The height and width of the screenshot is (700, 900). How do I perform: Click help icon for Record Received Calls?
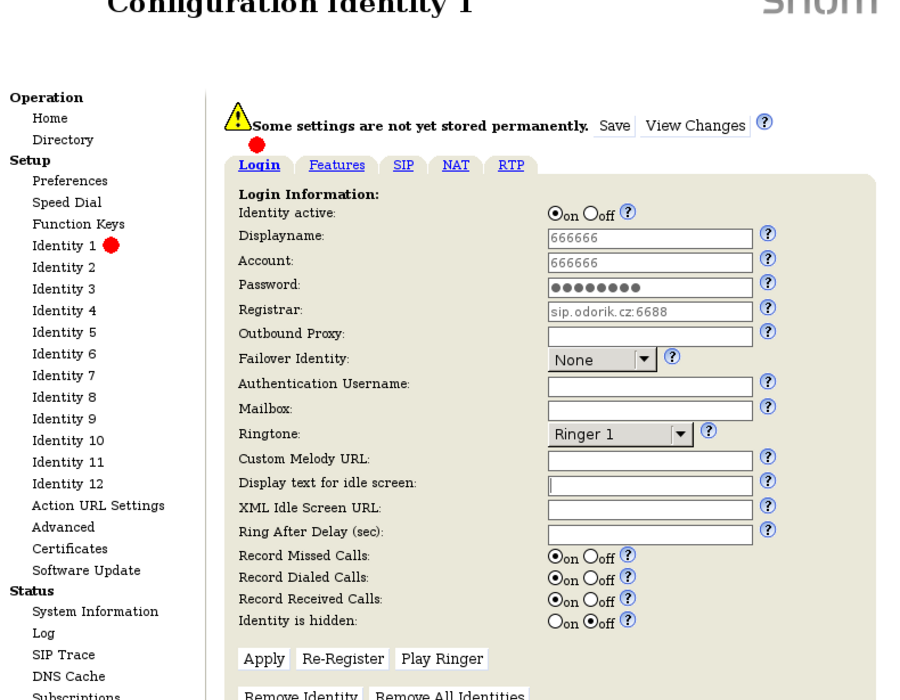click(628, 598)
